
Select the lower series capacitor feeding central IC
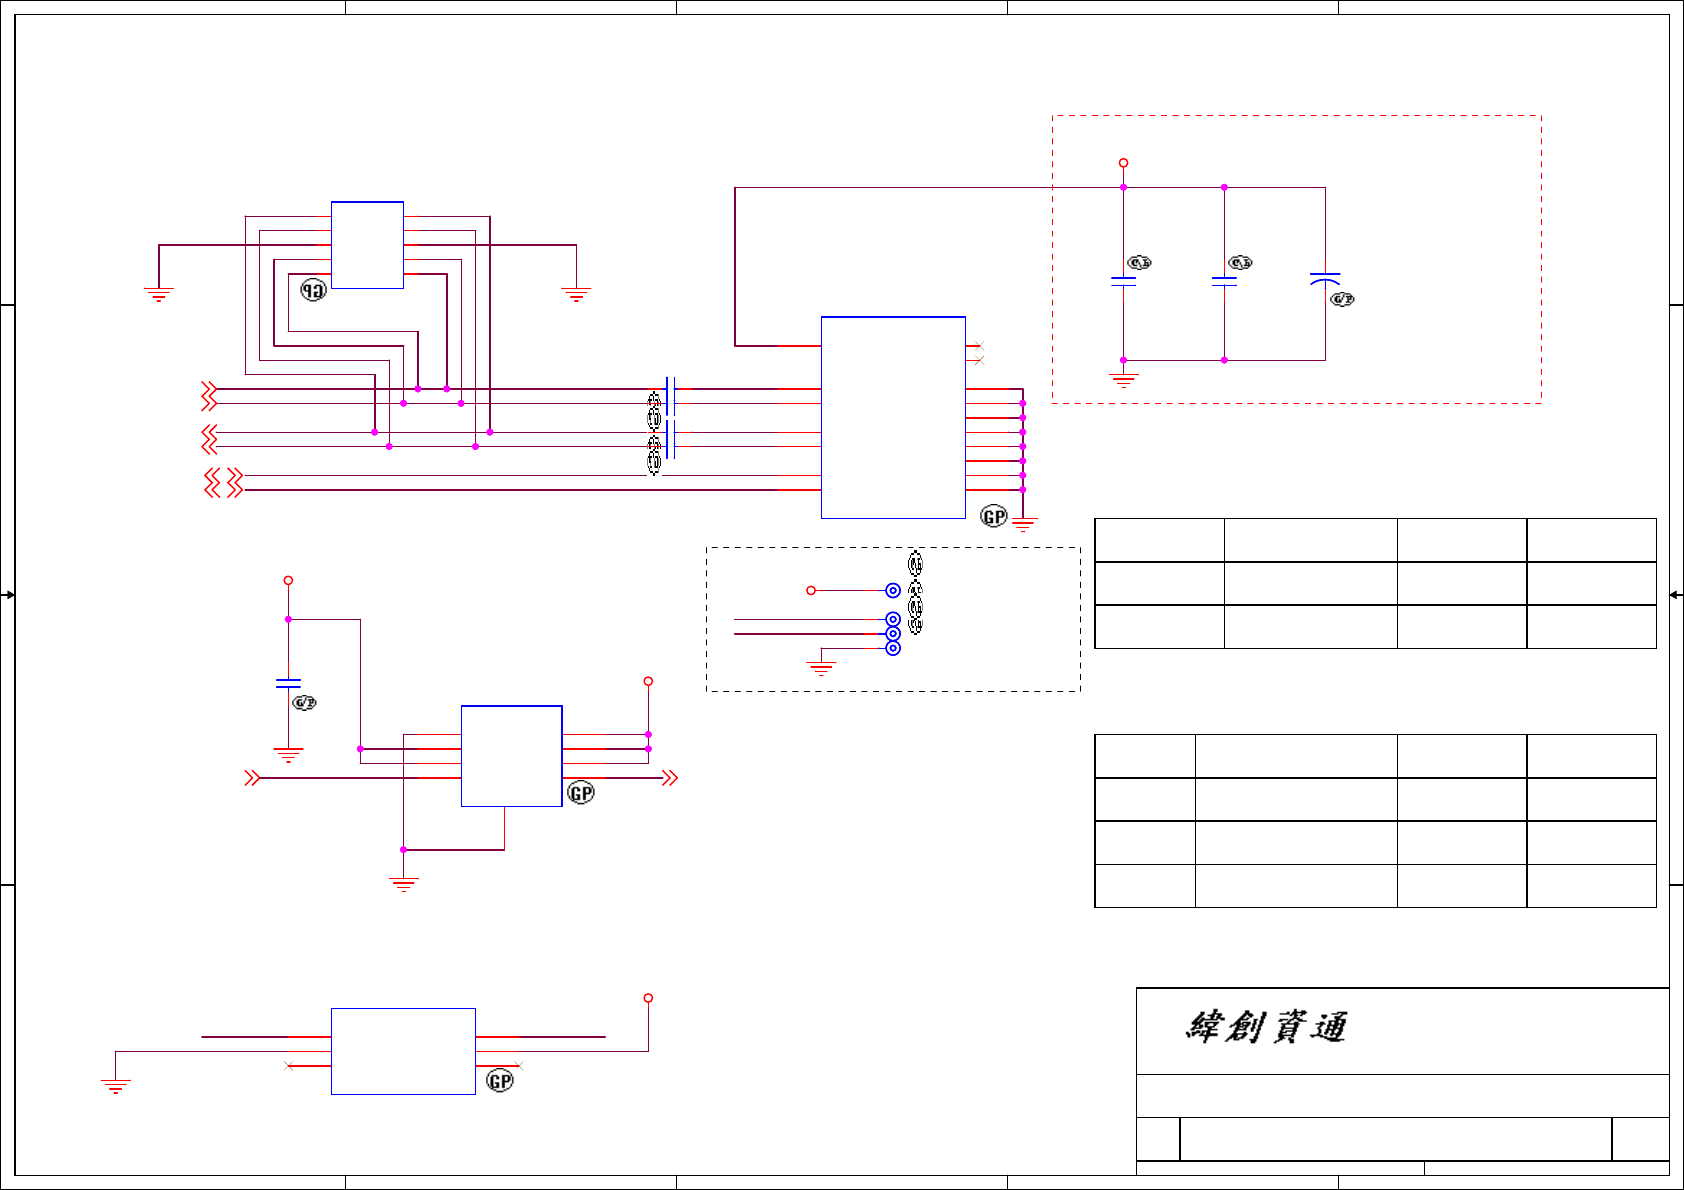(671, 439)
